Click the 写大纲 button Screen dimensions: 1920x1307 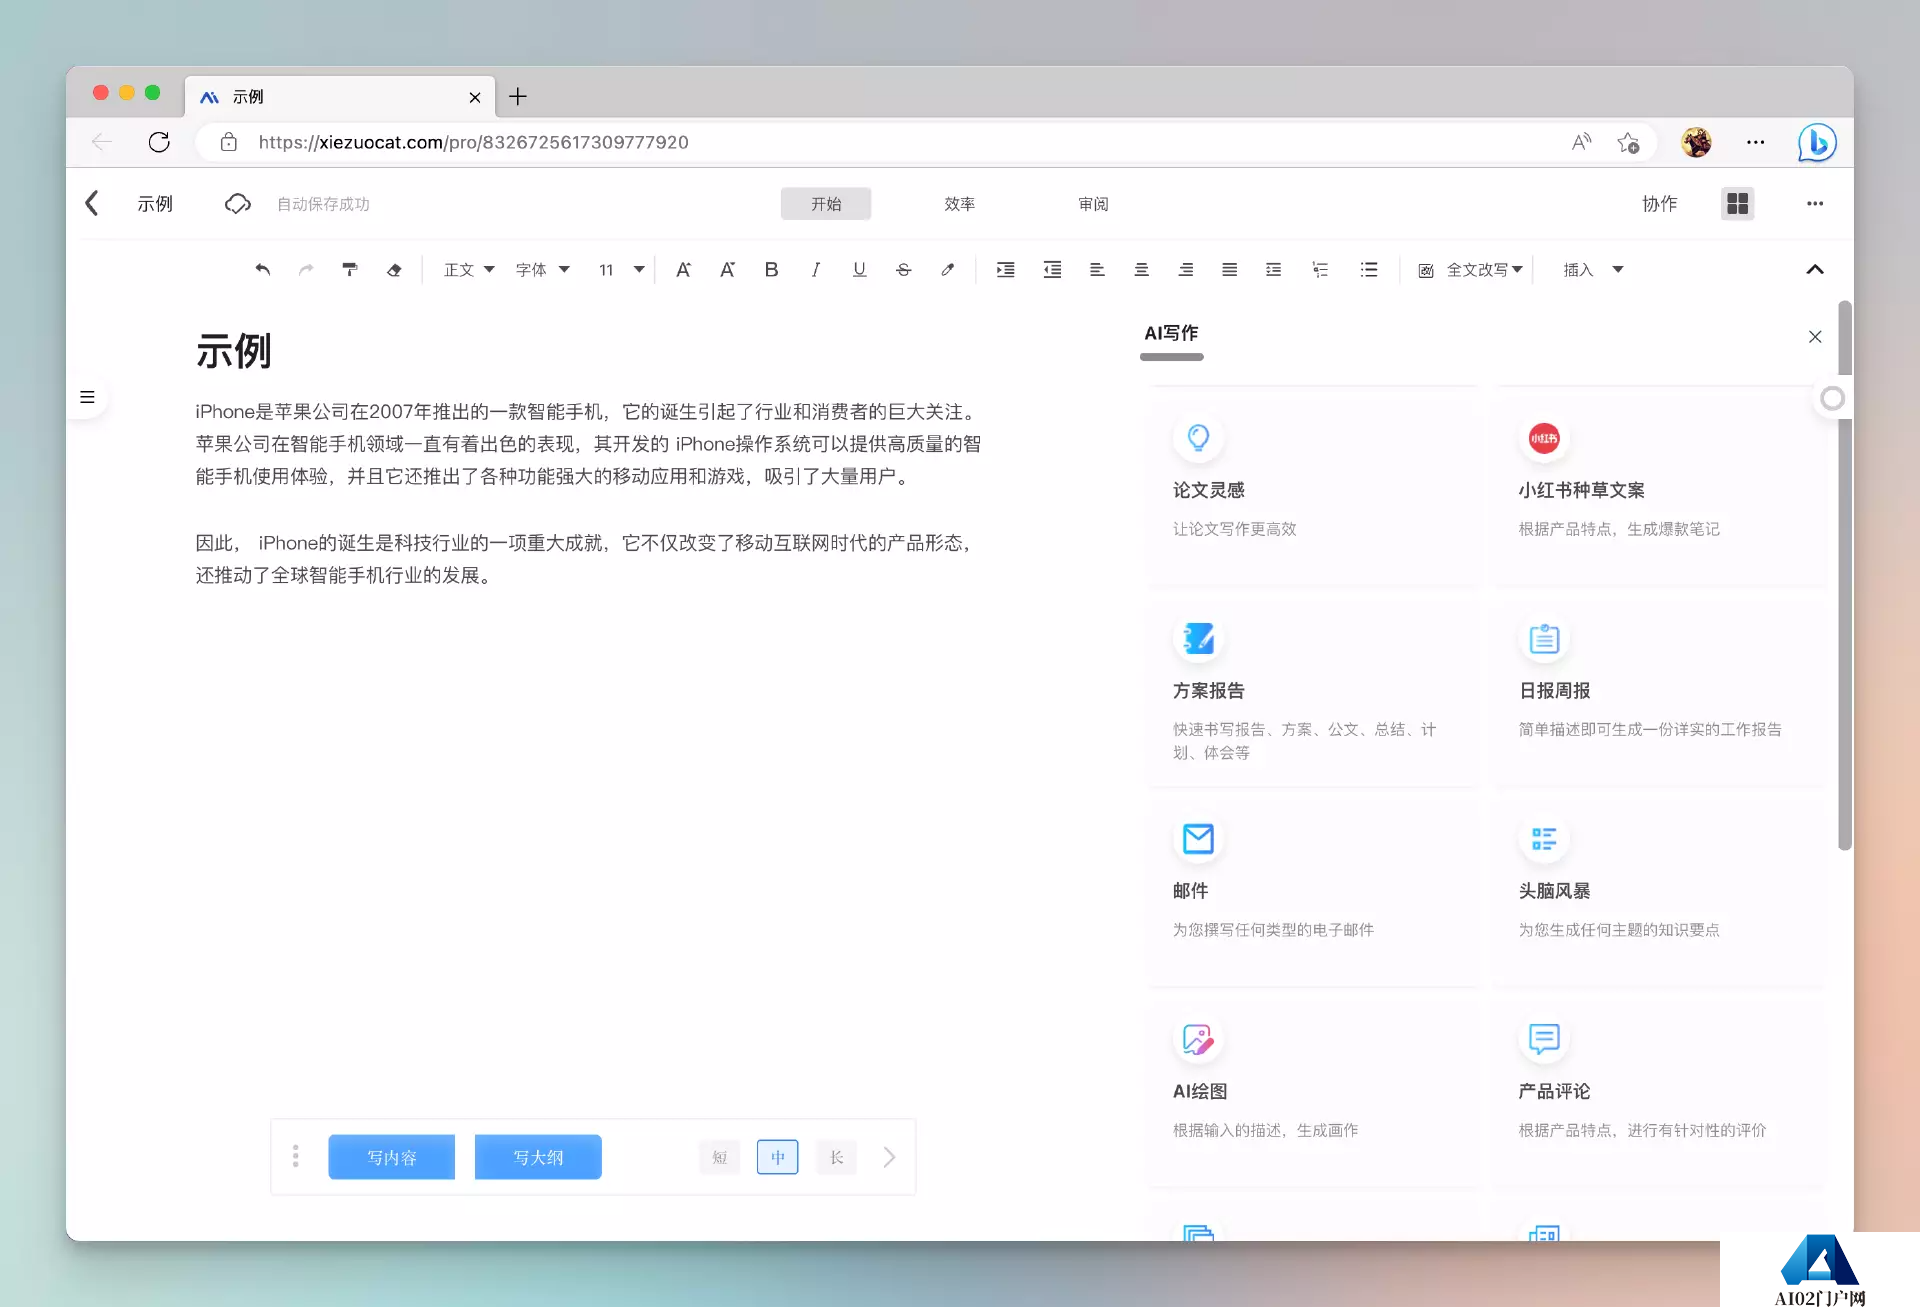pos(538,1157)
